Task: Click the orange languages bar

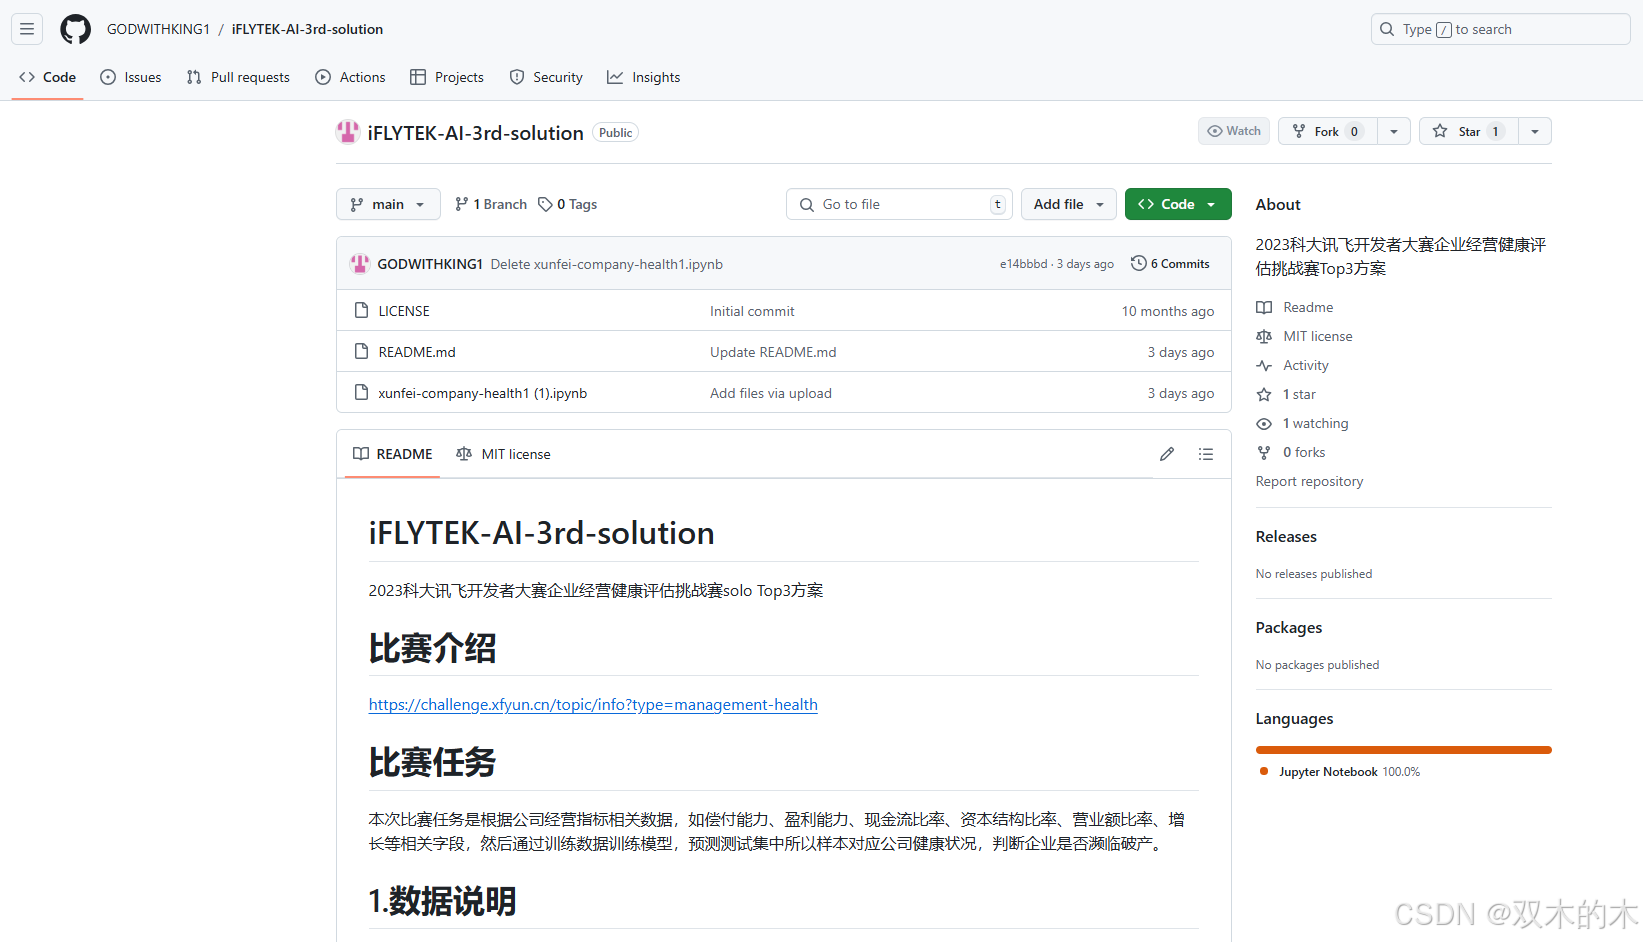Action: pyautogui.click(x=1403, y=749)
